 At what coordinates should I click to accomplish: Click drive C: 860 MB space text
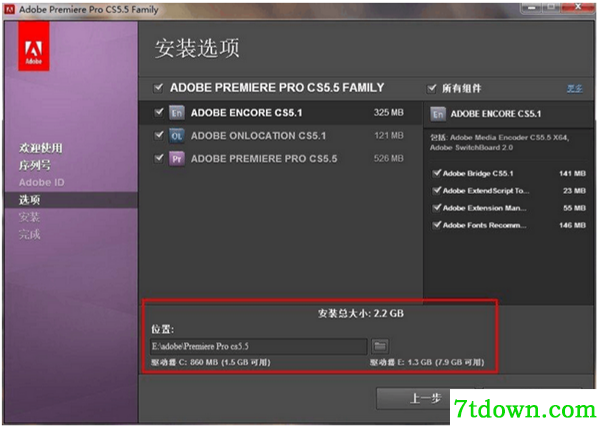point(210,362)
